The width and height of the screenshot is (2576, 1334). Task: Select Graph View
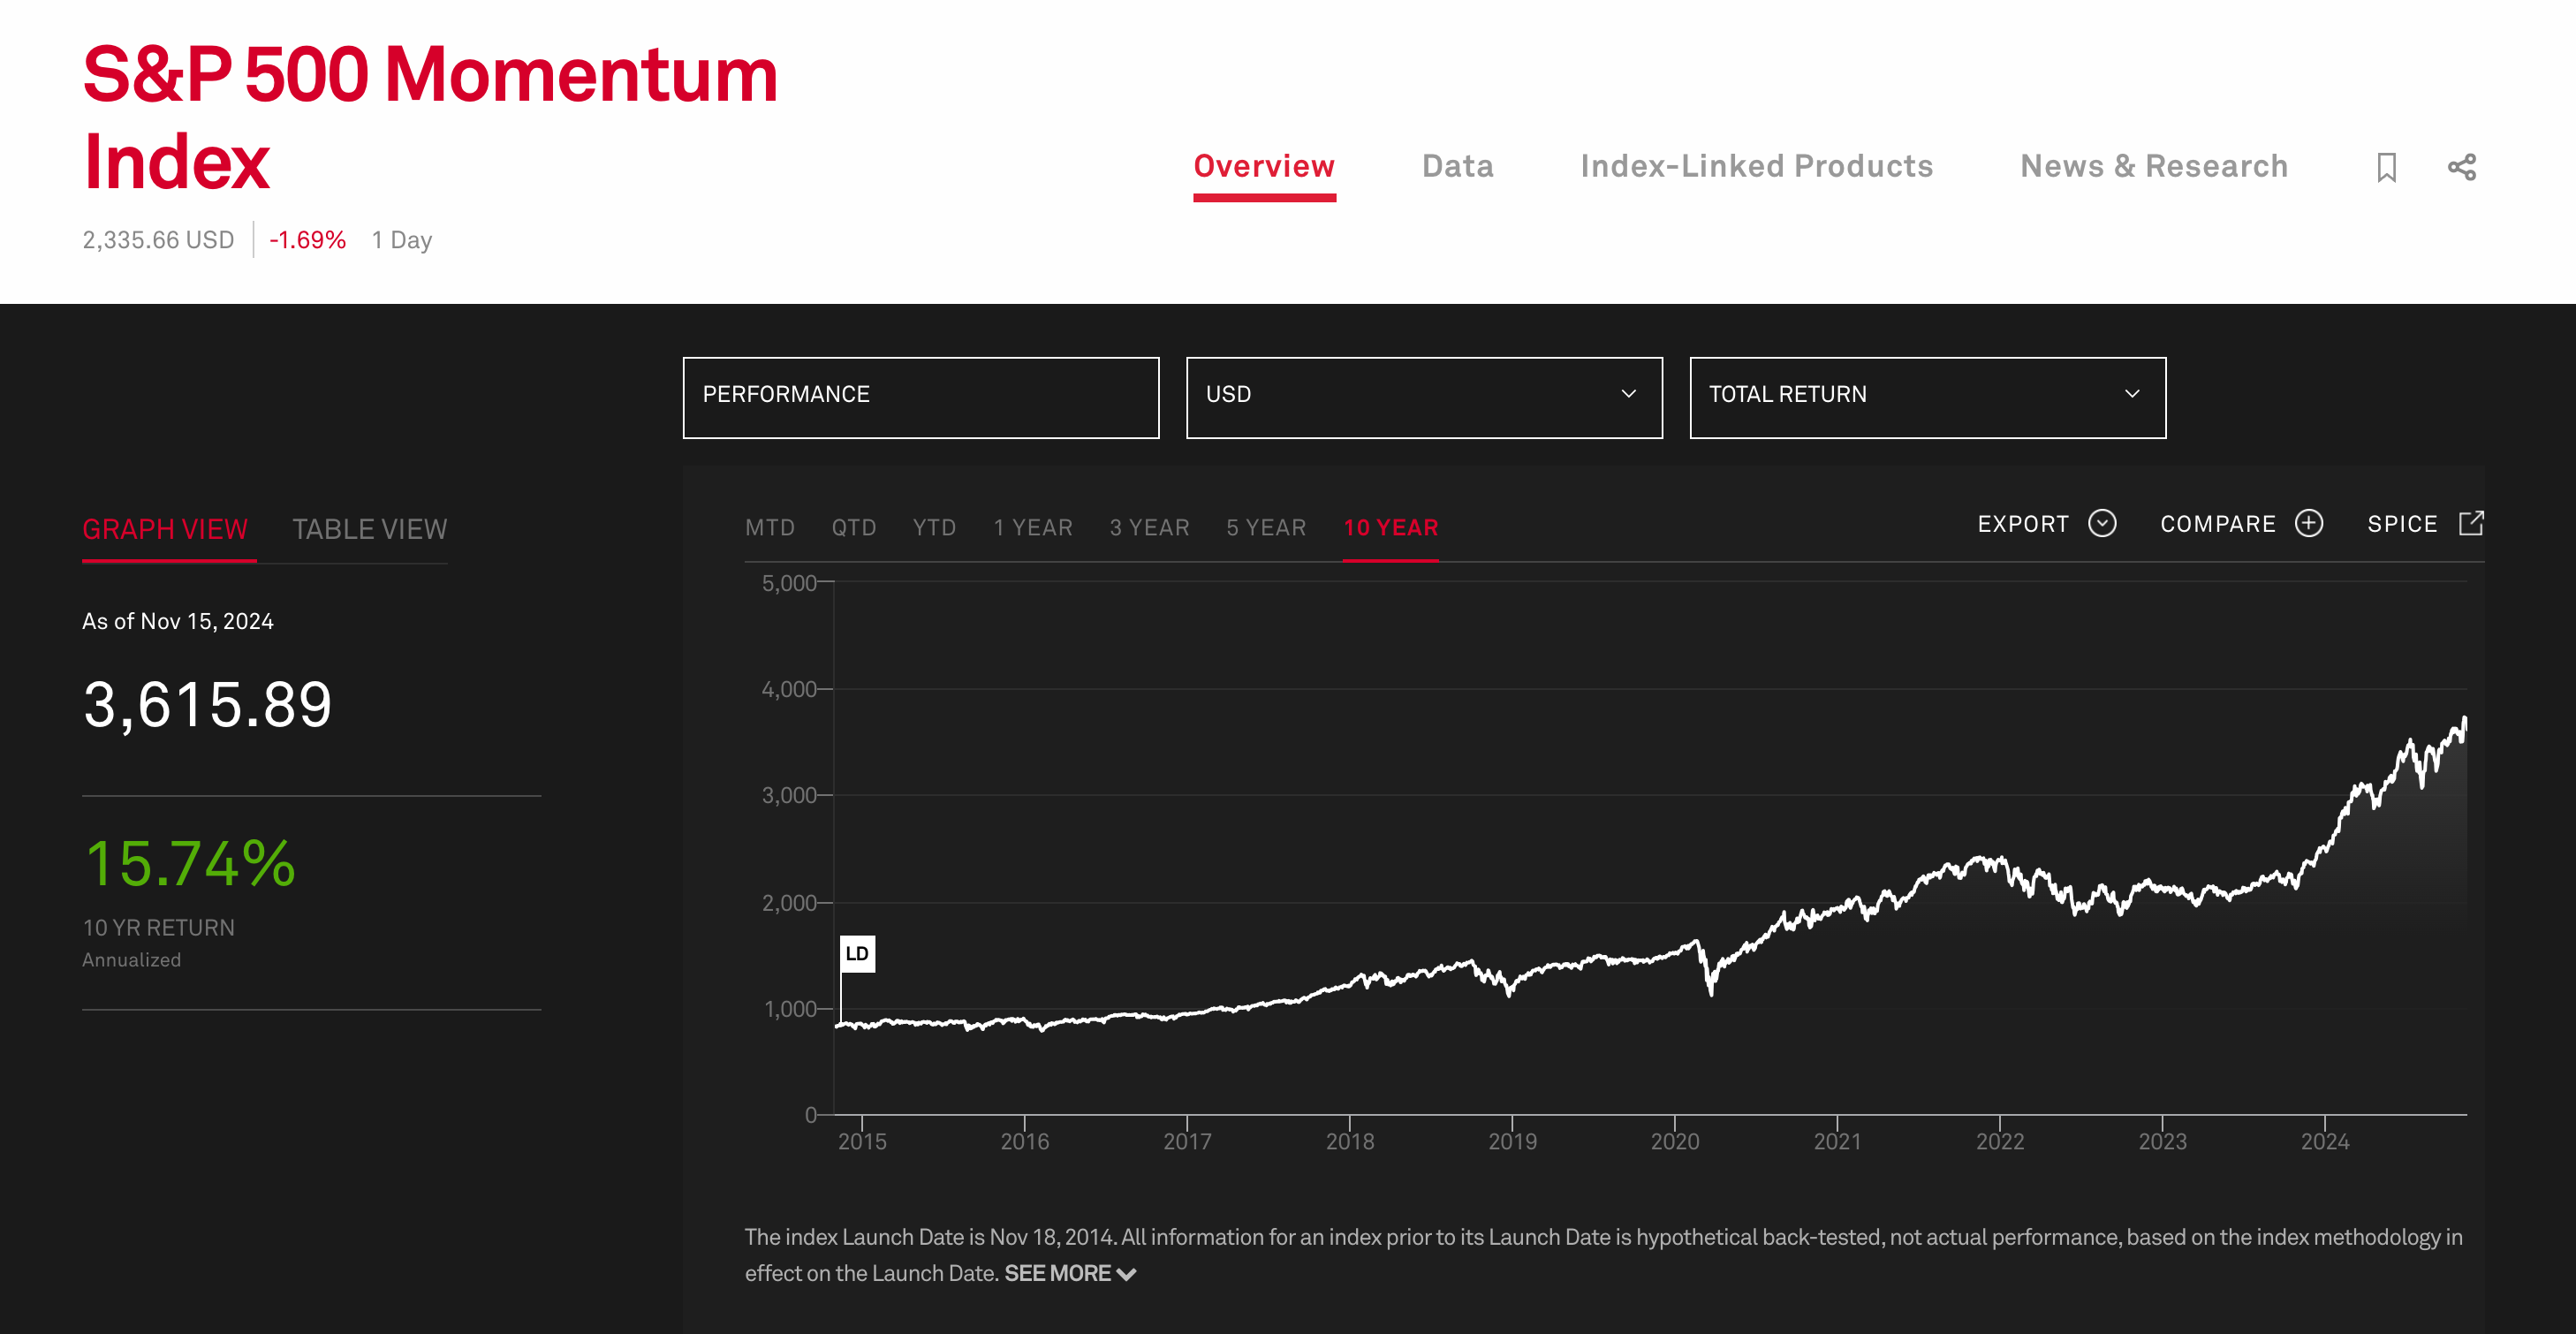point(165,529)
